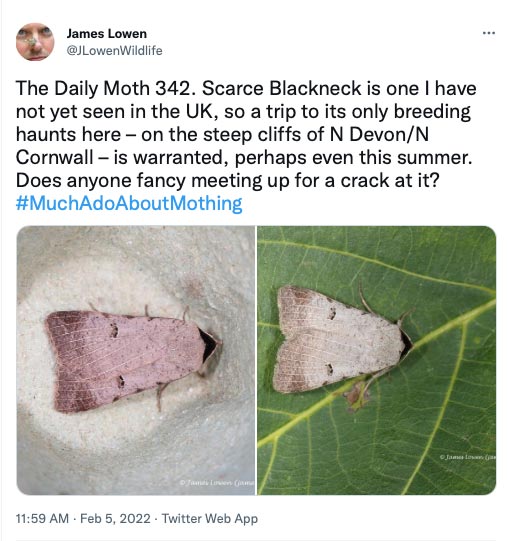Viewport: 508px width, 541px height.
Task: Open the three-dot more options menu
Action: coord(489,33)
